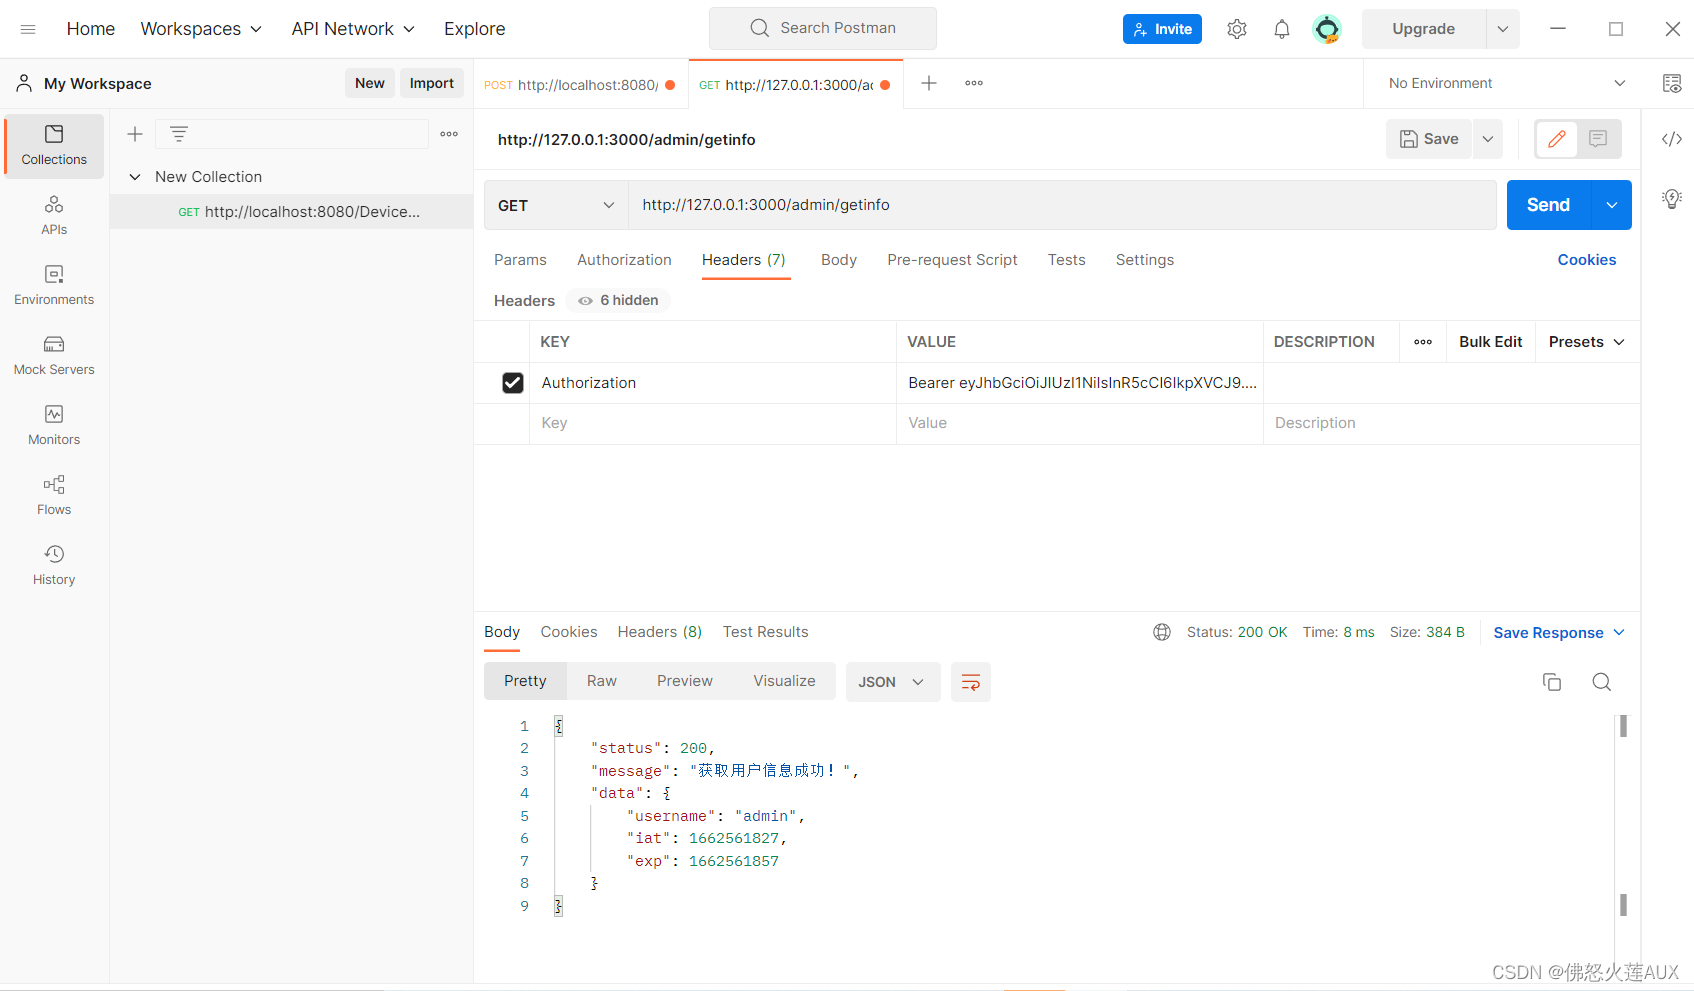The height and width of the screenshot is (991, 1694).
Task: Click the Import button
Action: pyautogui.click(x=432, y=83)
